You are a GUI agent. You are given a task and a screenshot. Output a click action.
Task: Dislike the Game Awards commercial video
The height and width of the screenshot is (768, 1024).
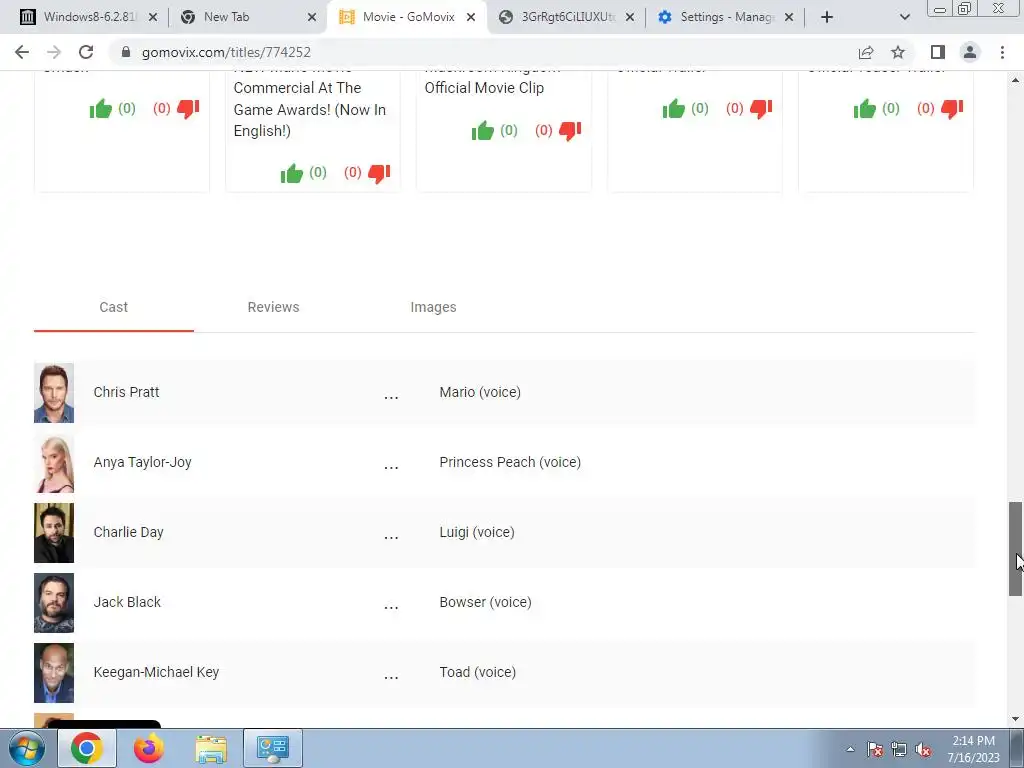coord(379,173)
